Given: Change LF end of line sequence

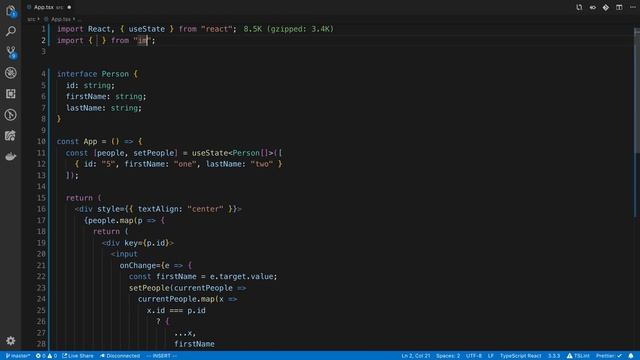Looking at the screenshot, I should pyautogui.click(x=491, y=356).
